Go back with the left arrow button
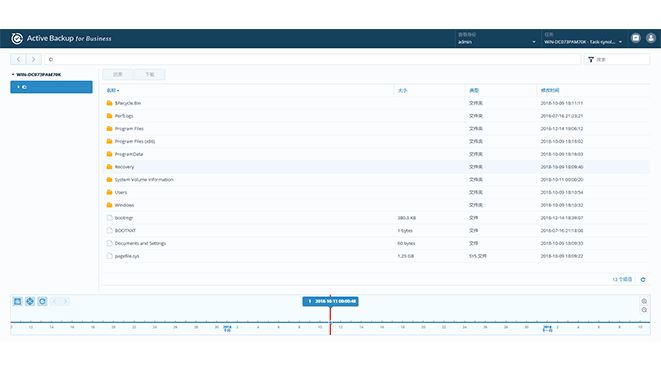This screenshot has height=370, width=661. (x=19, y=59)
